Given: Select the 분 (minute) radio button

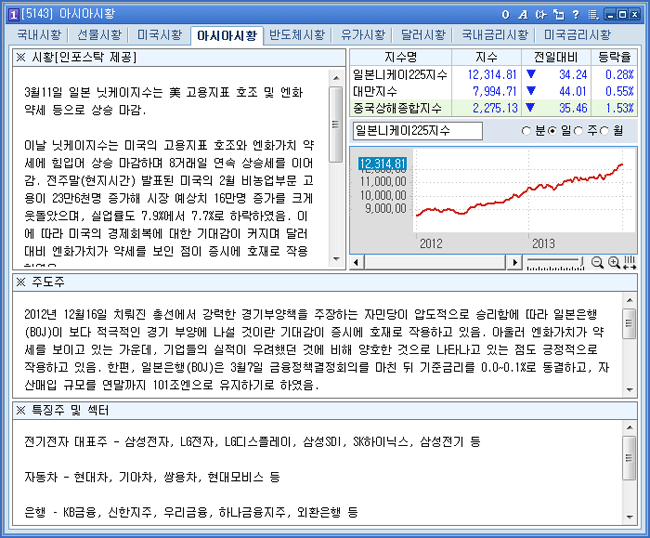Looking at the screenshot, I should (527, 131).
